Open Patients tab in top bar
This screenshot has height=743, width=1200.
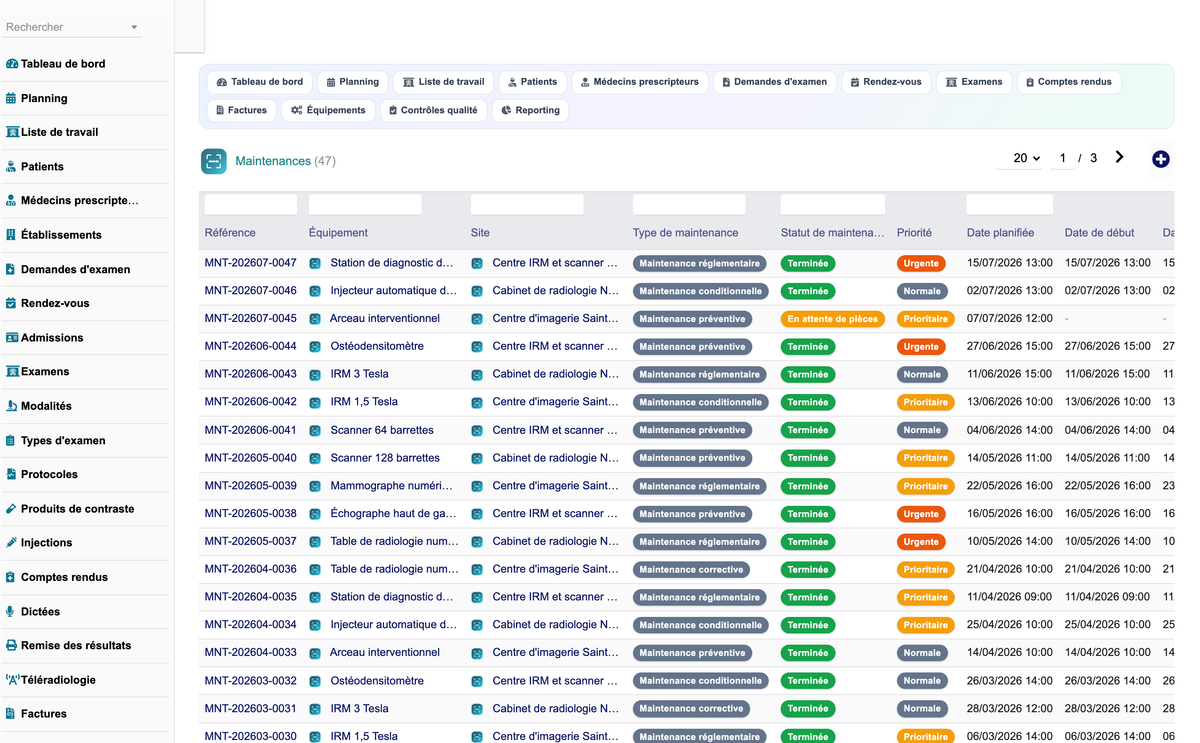pos(532,82)
